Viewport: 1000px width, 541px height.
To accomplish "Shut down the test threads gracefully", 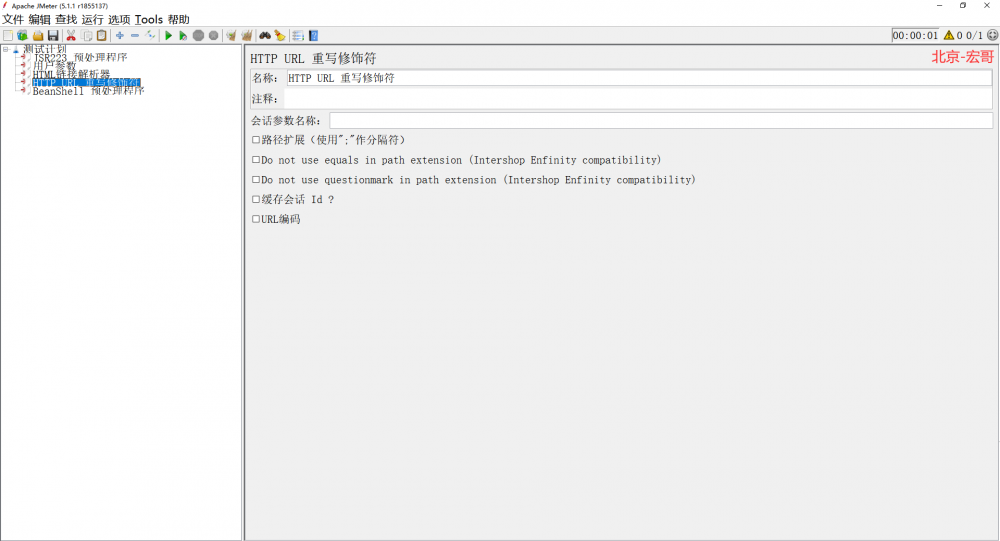I will click(x=214, y=36).
